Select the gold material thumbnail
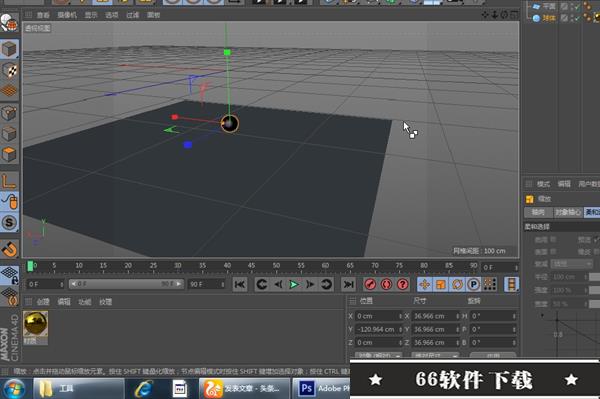The image size is (600, 399). point(36,324)
